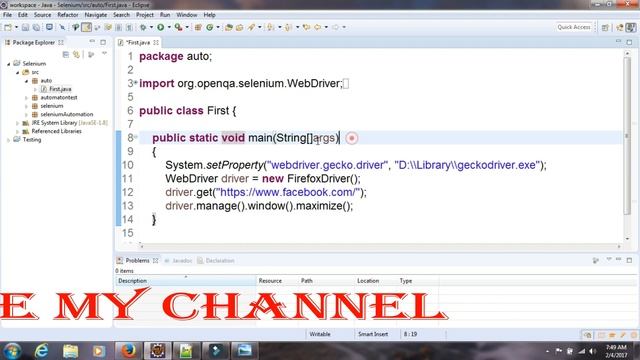This screenshot has width=640, height=360.
Task: Open the New file dropdown arrow
Action: coord(16,27)
